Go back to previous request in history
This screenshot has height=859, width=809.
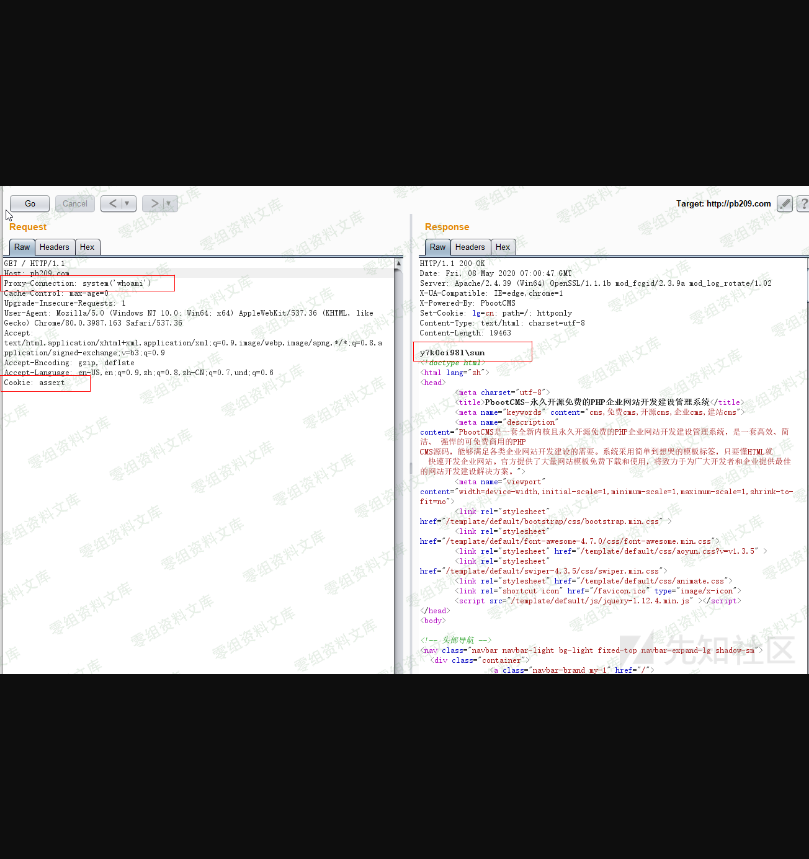pos(112,203)
